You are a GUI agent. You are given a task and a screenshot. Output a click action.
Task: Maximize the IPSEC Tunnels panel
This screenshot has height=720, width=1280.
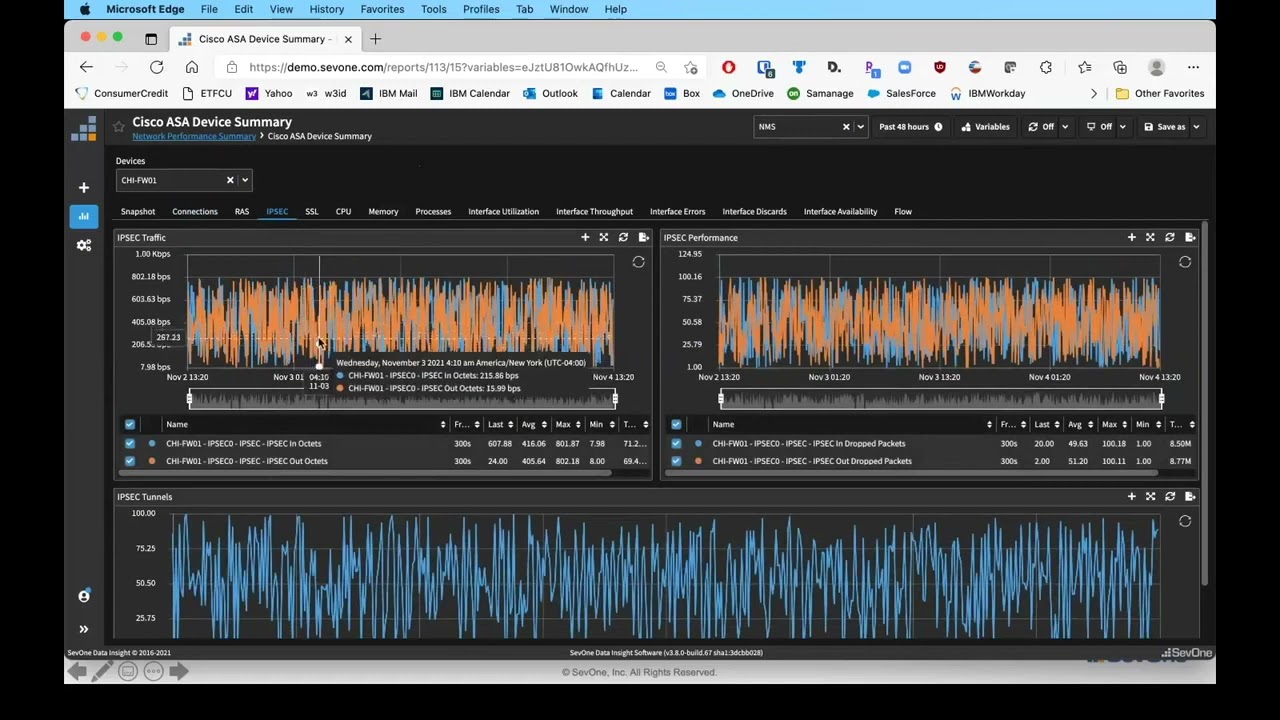click(x=1150, y=497)
